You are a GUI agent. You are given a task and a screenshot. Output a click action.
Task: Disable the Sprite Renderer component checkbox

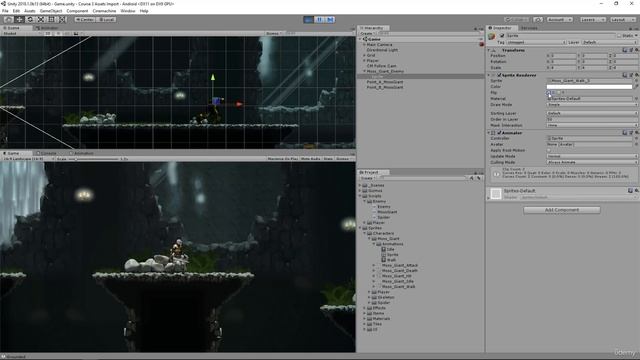(499, 75)
